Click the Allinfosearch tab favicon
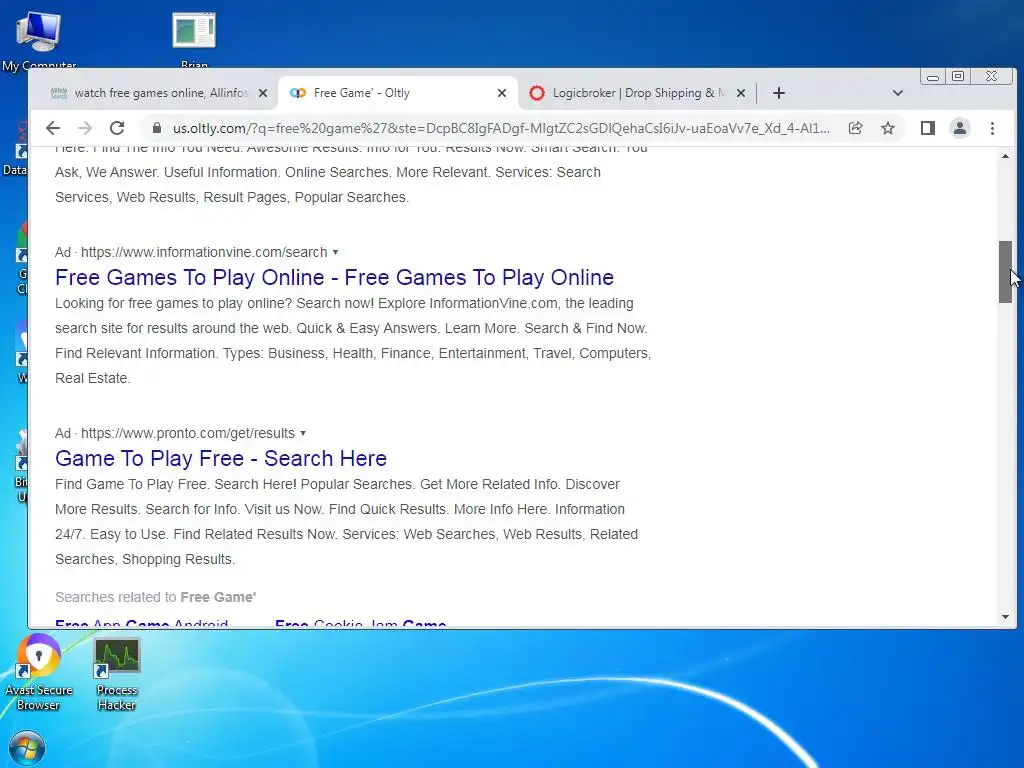 59,93
